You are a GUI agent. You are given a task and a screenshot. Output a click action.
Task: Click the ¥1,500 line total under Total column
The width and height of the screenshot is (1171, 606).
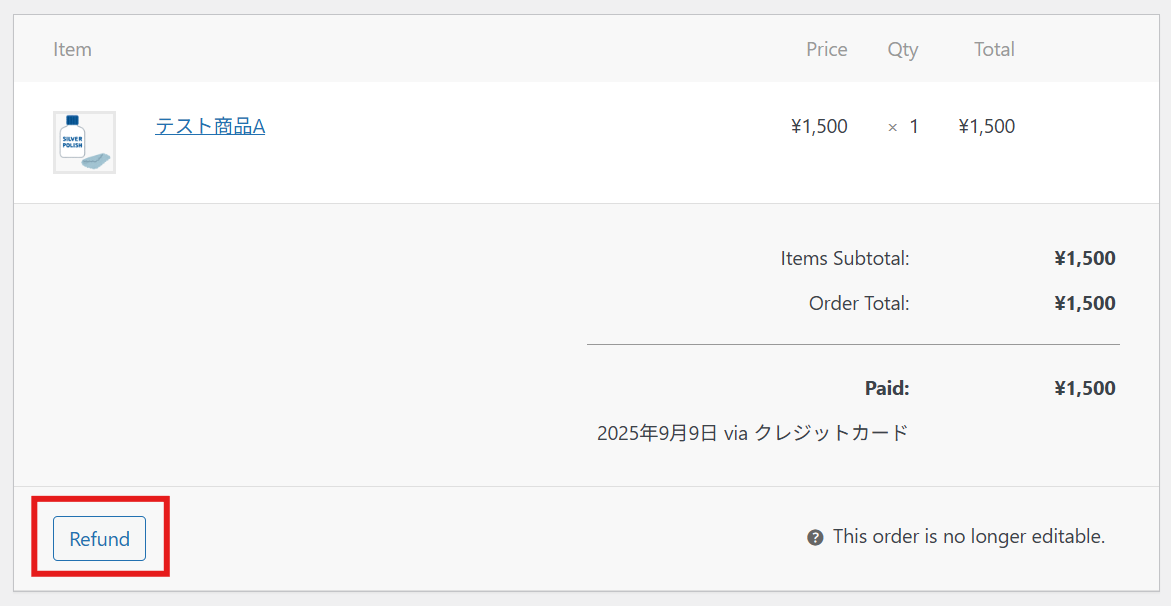point(986,127)
